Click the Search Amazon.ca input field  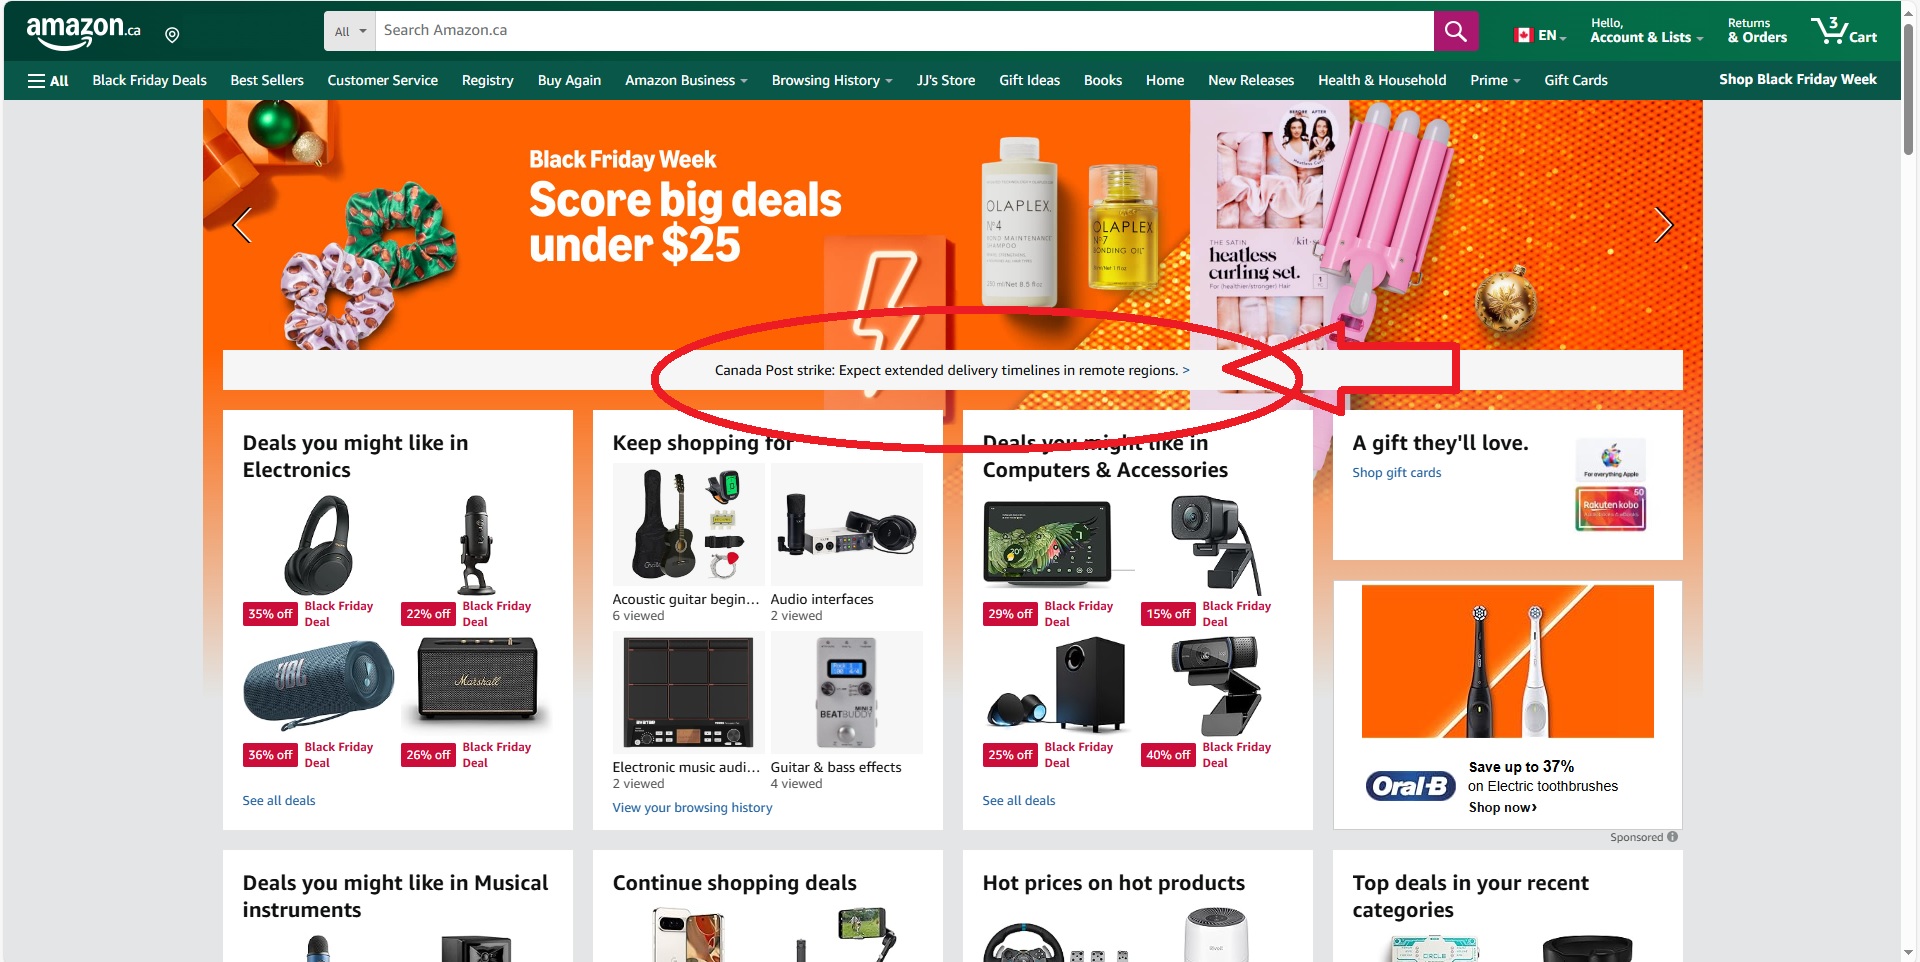(904, 31)
